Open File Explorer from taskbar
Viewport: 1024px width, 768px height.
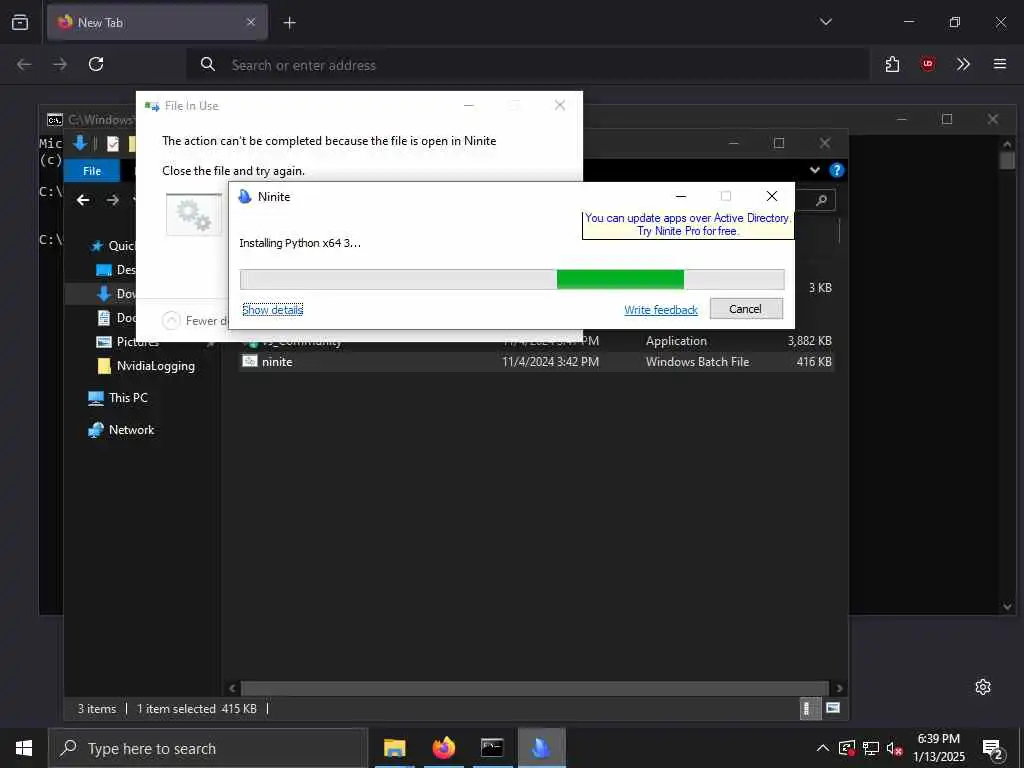point(394,748)
